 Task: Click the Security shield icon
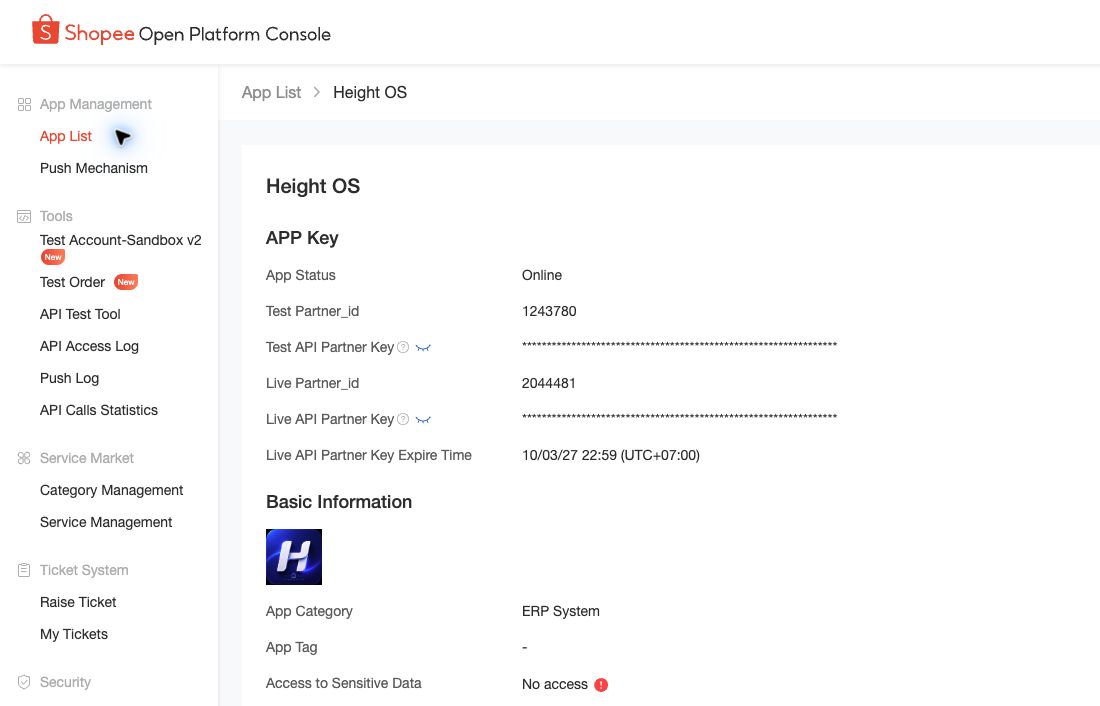24,682
